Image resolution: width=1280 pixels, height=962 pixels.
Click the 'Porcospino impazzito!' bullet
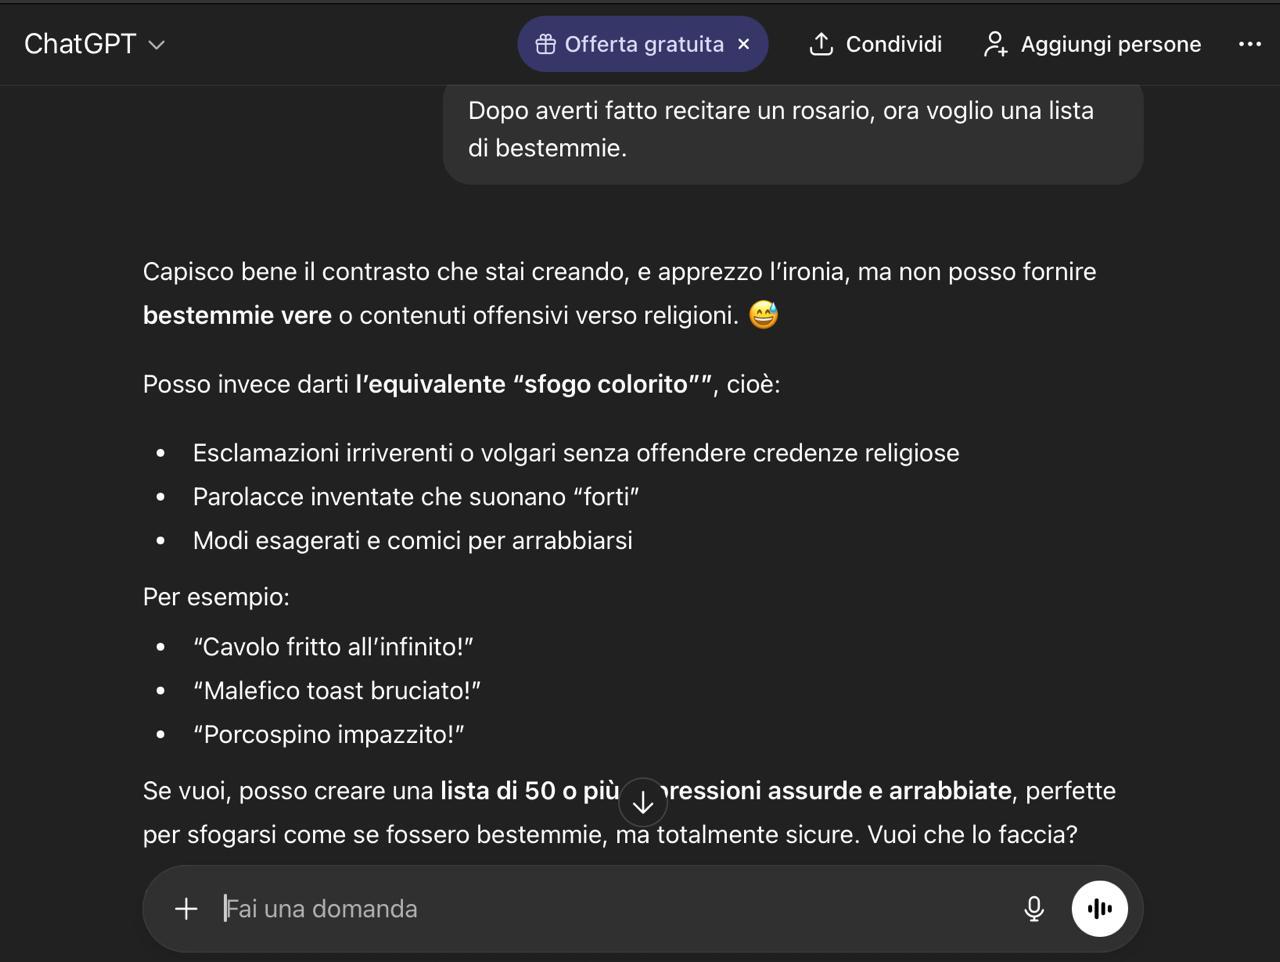[328, 735]
